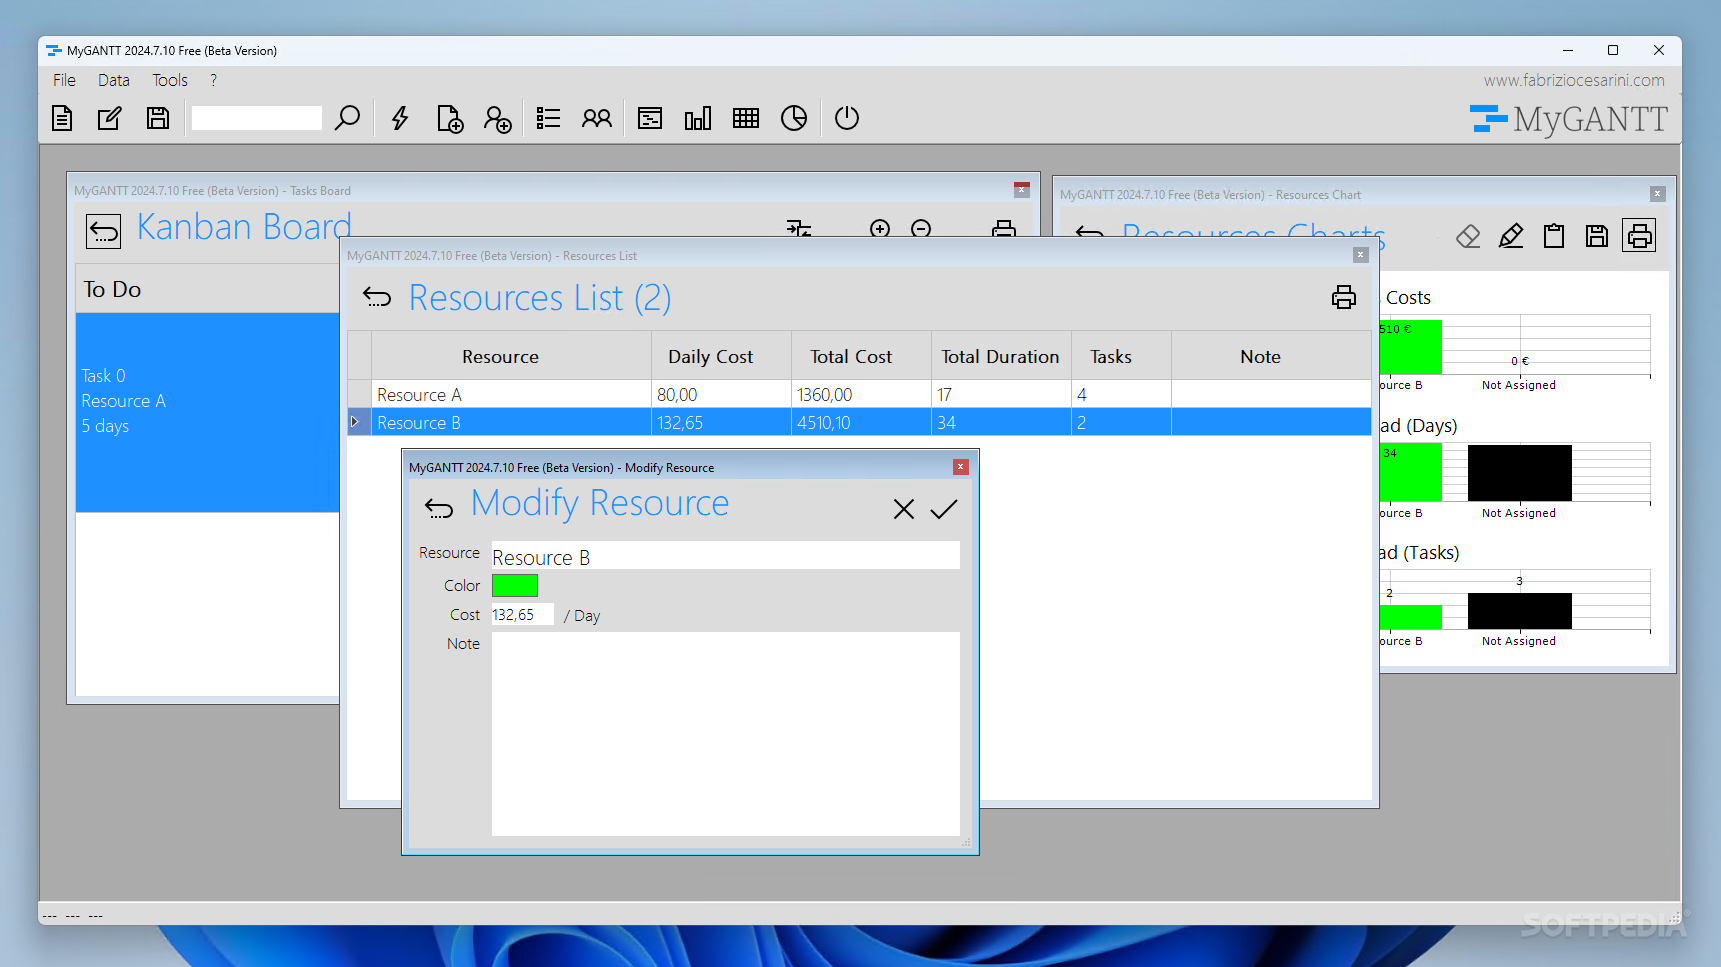Click the Edit project pencil icon
Viewport: 1721px width, 967px height.
click(x=109, y=118)
